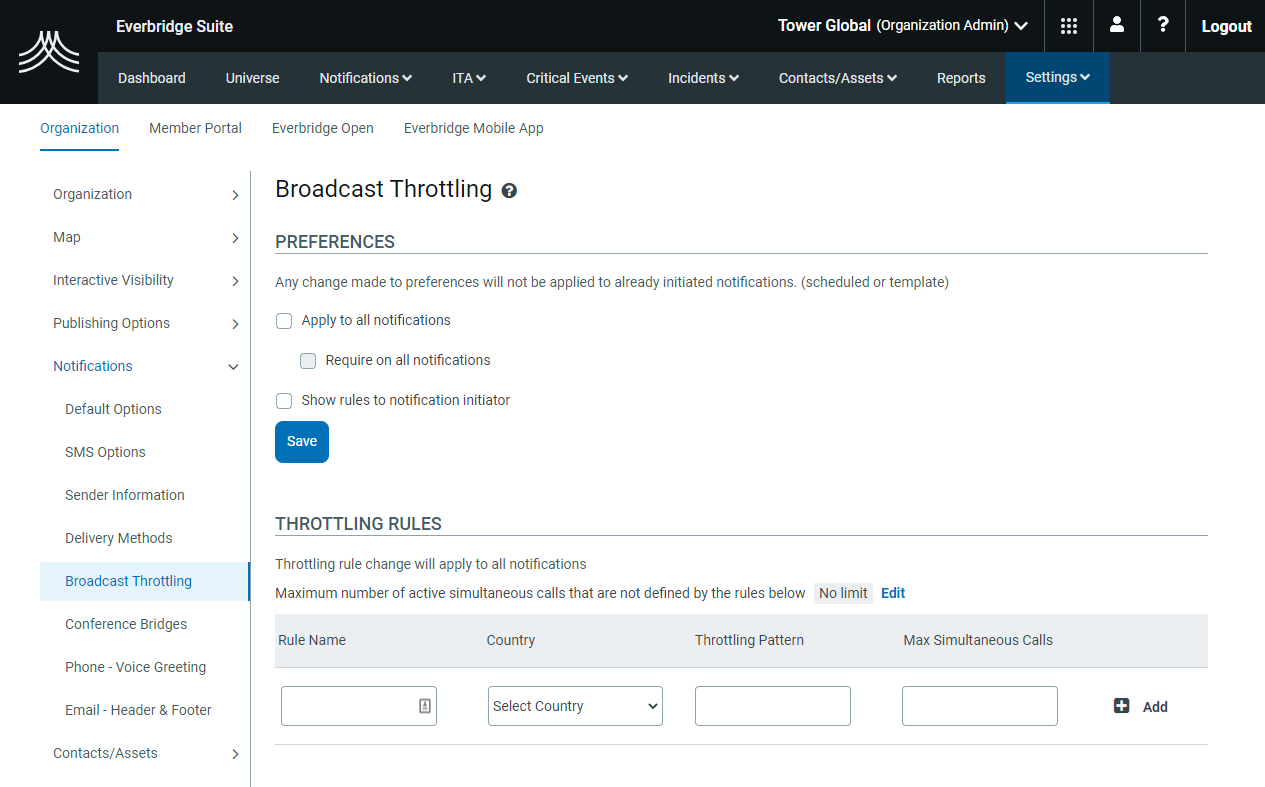Screen dimensions: 1265x787
Task: Open help for Broadcast Throttling heading
Action: pyautogui.click(x=509, y=190)
